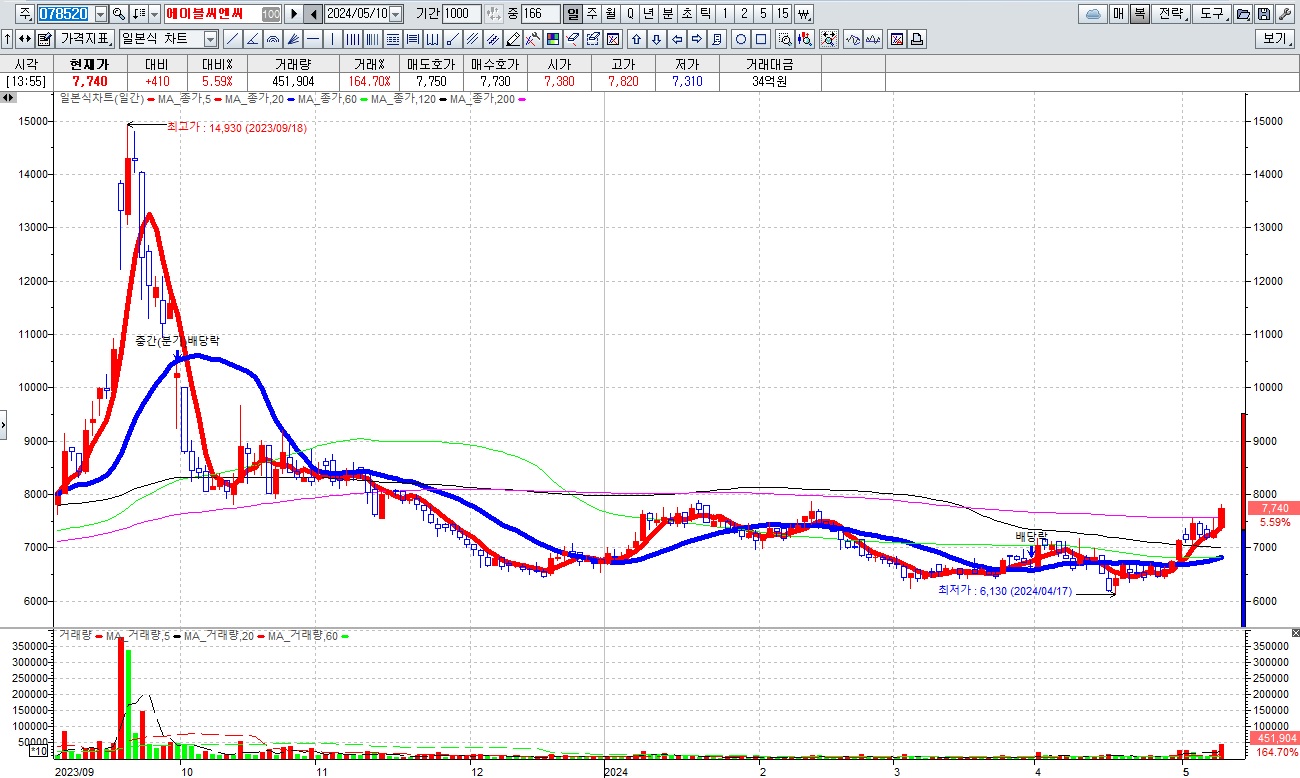Screen dimensions: 1300x778
Task: Toggle weekly (주) chart period
Action: coord(592,14)
